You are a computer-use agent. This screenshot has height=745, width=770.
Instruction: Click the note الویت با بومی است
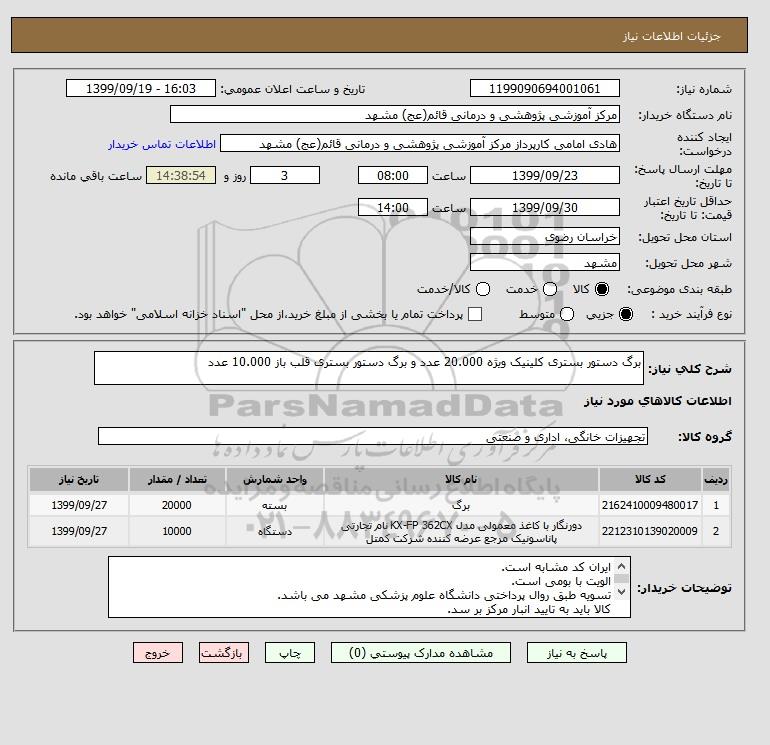(x=561, y=581)
